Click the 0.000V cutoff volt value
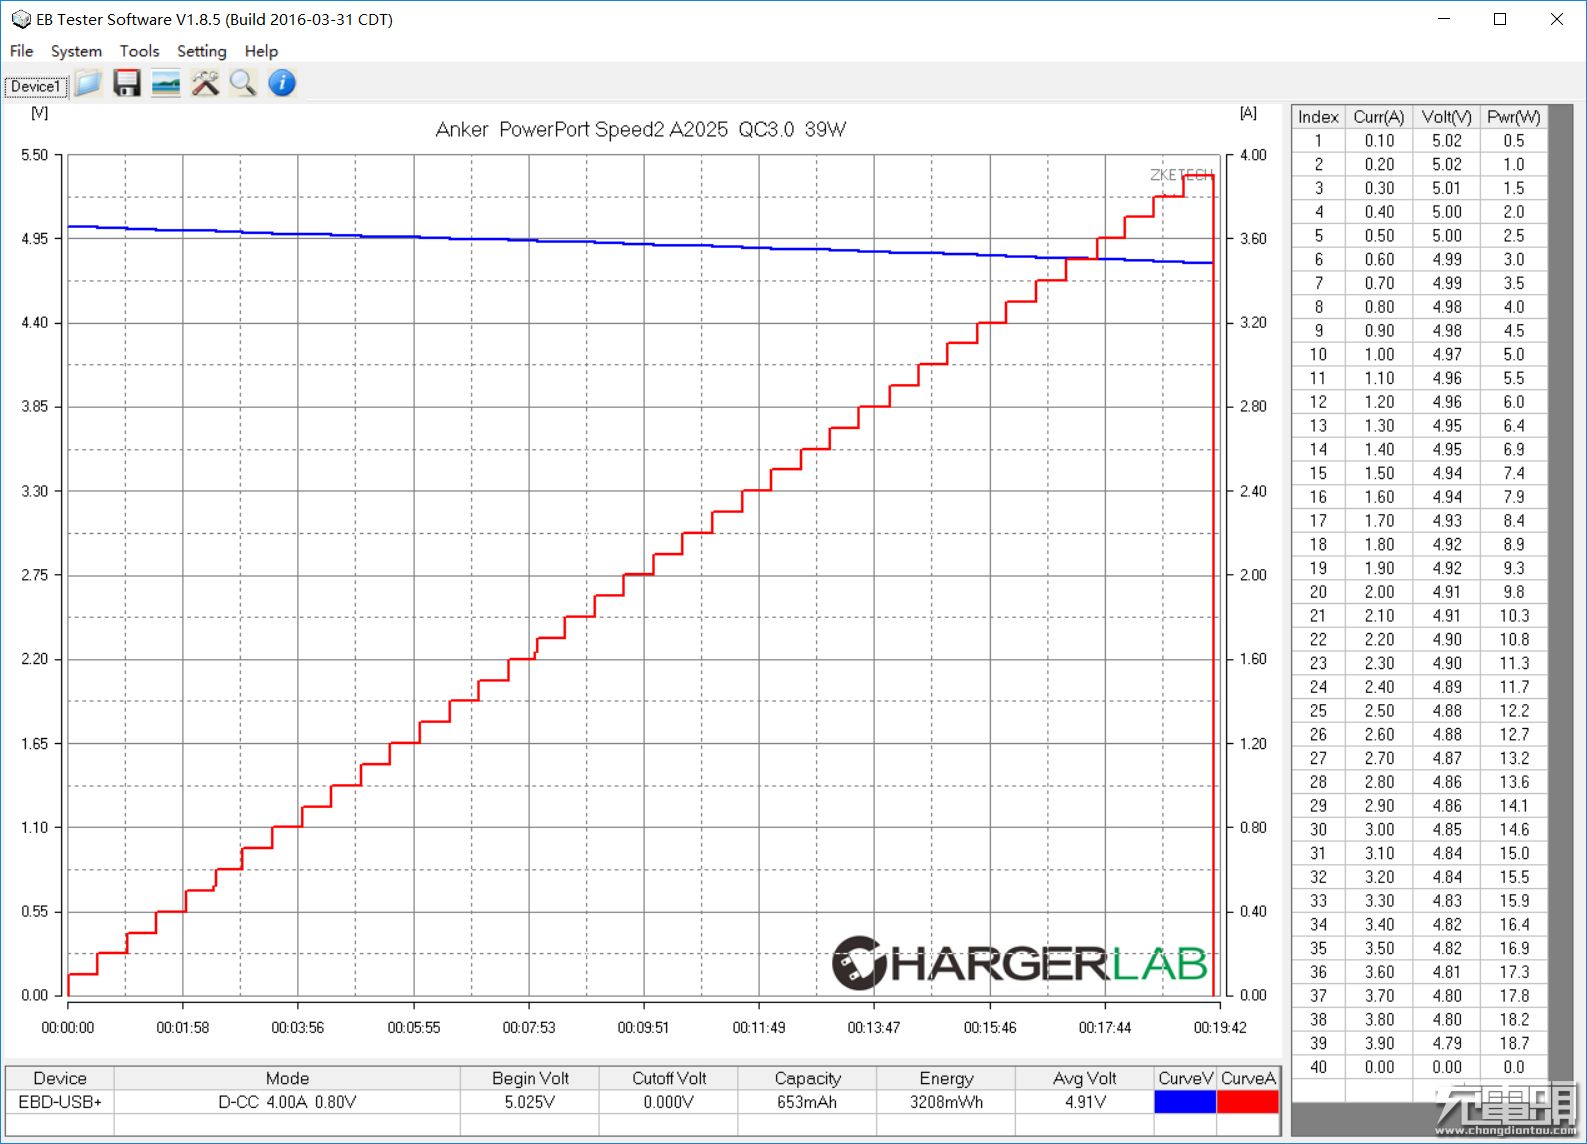The height and width of the screenshot is (1144, 1587). click(669, 1102)
